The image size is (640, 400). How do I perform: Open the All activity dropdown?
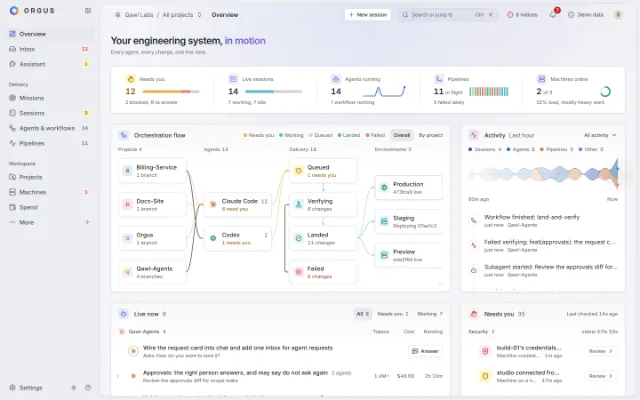600,135
